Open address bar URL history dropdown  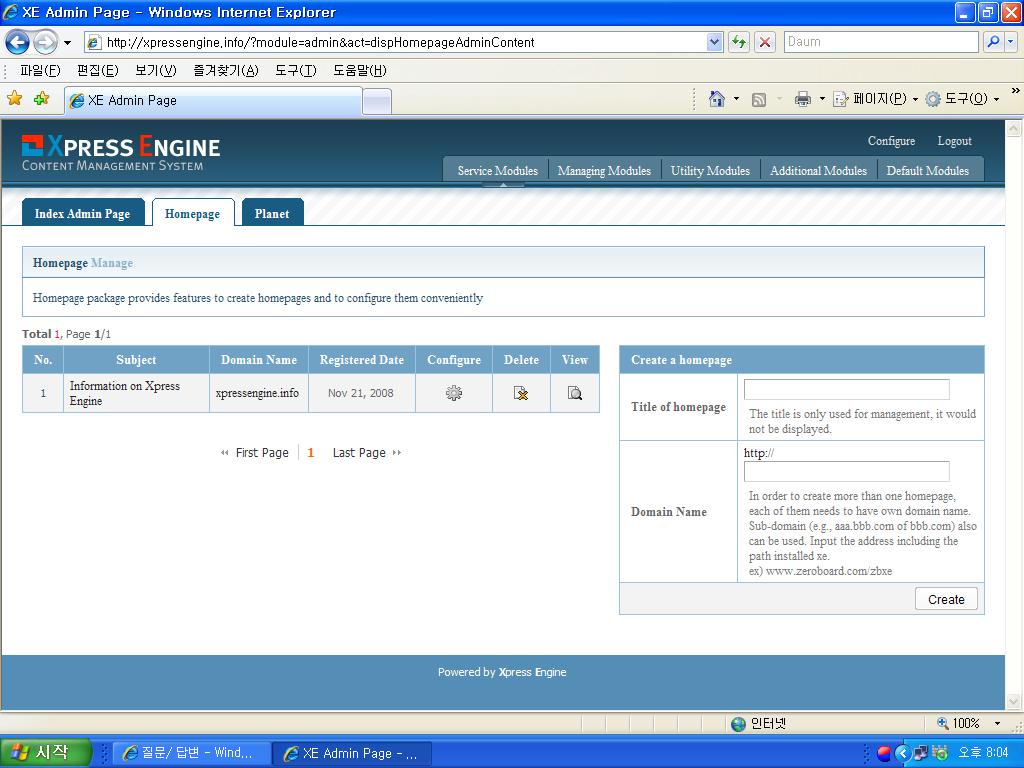click(x=714, y=42)
